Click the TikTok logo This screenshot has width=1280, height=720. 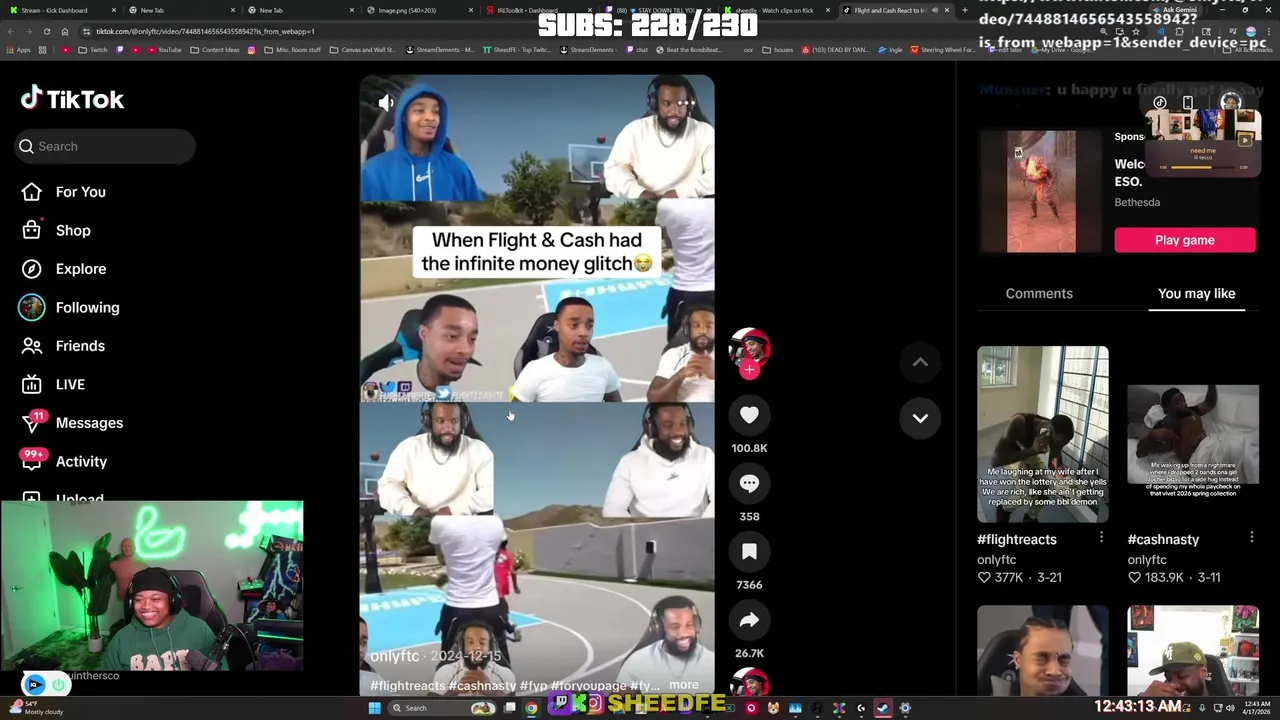[x=72, y=98]
